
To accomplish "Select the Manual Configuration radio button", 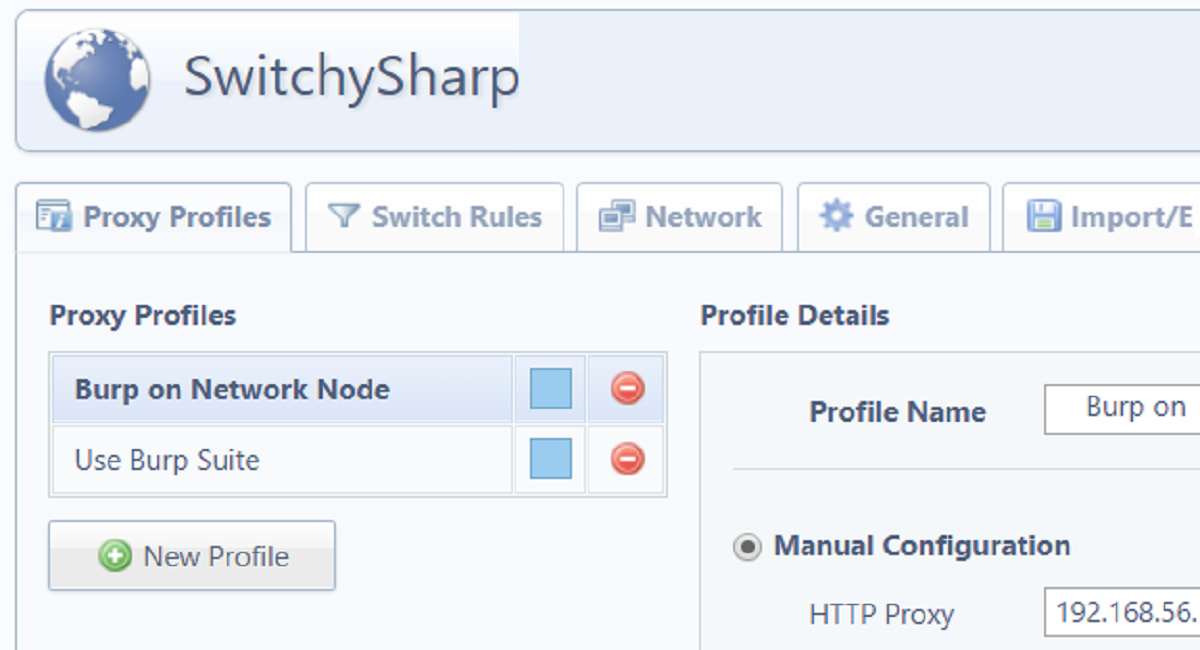I will pyautogui.click(x=747, y=547).
